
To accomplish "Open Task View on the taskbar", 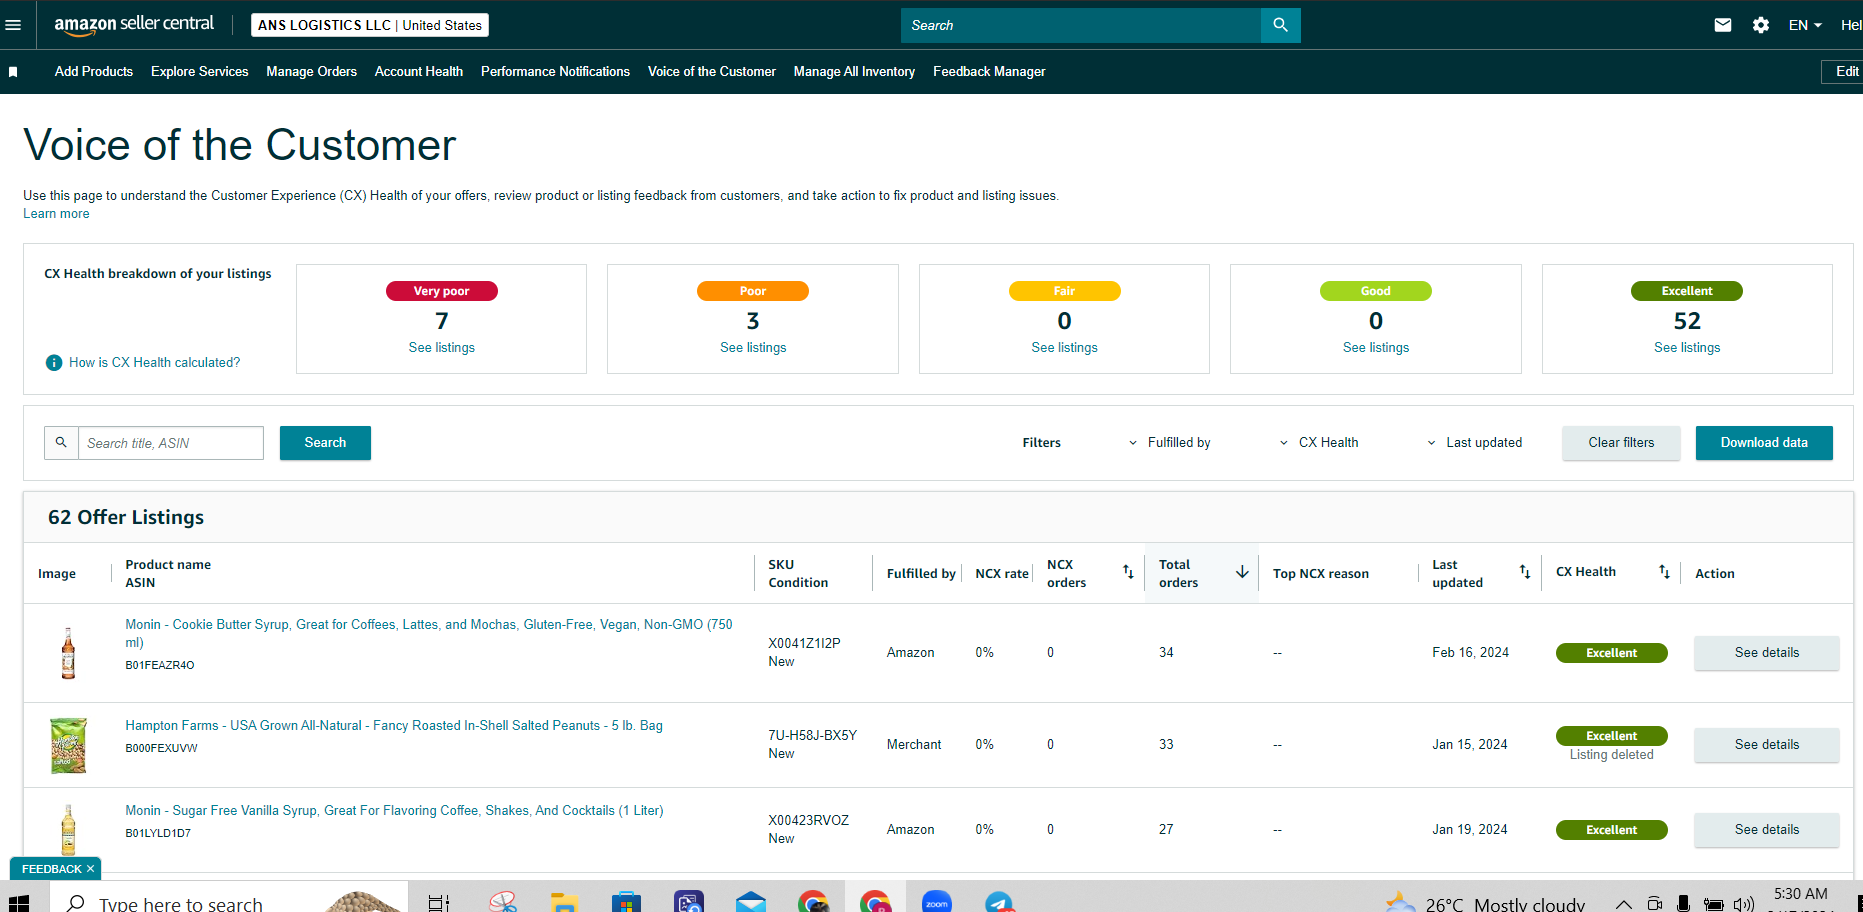I will [x=439, y=903].
